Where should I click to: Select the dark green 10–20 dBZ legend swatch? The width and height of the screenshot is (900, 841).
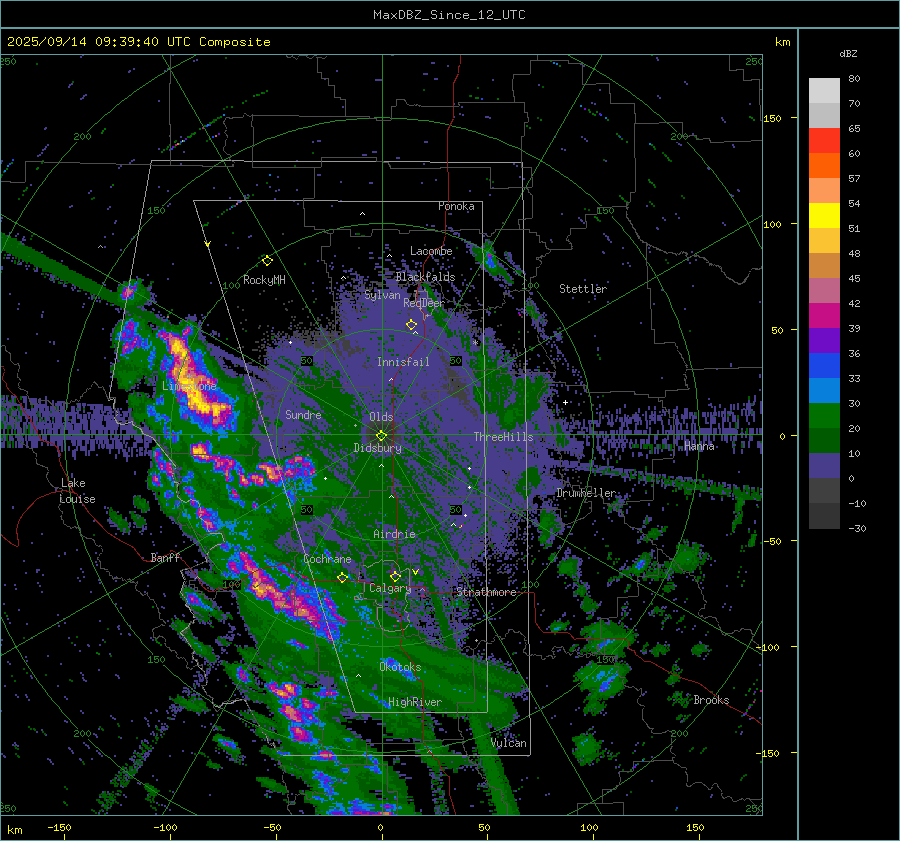824,441
